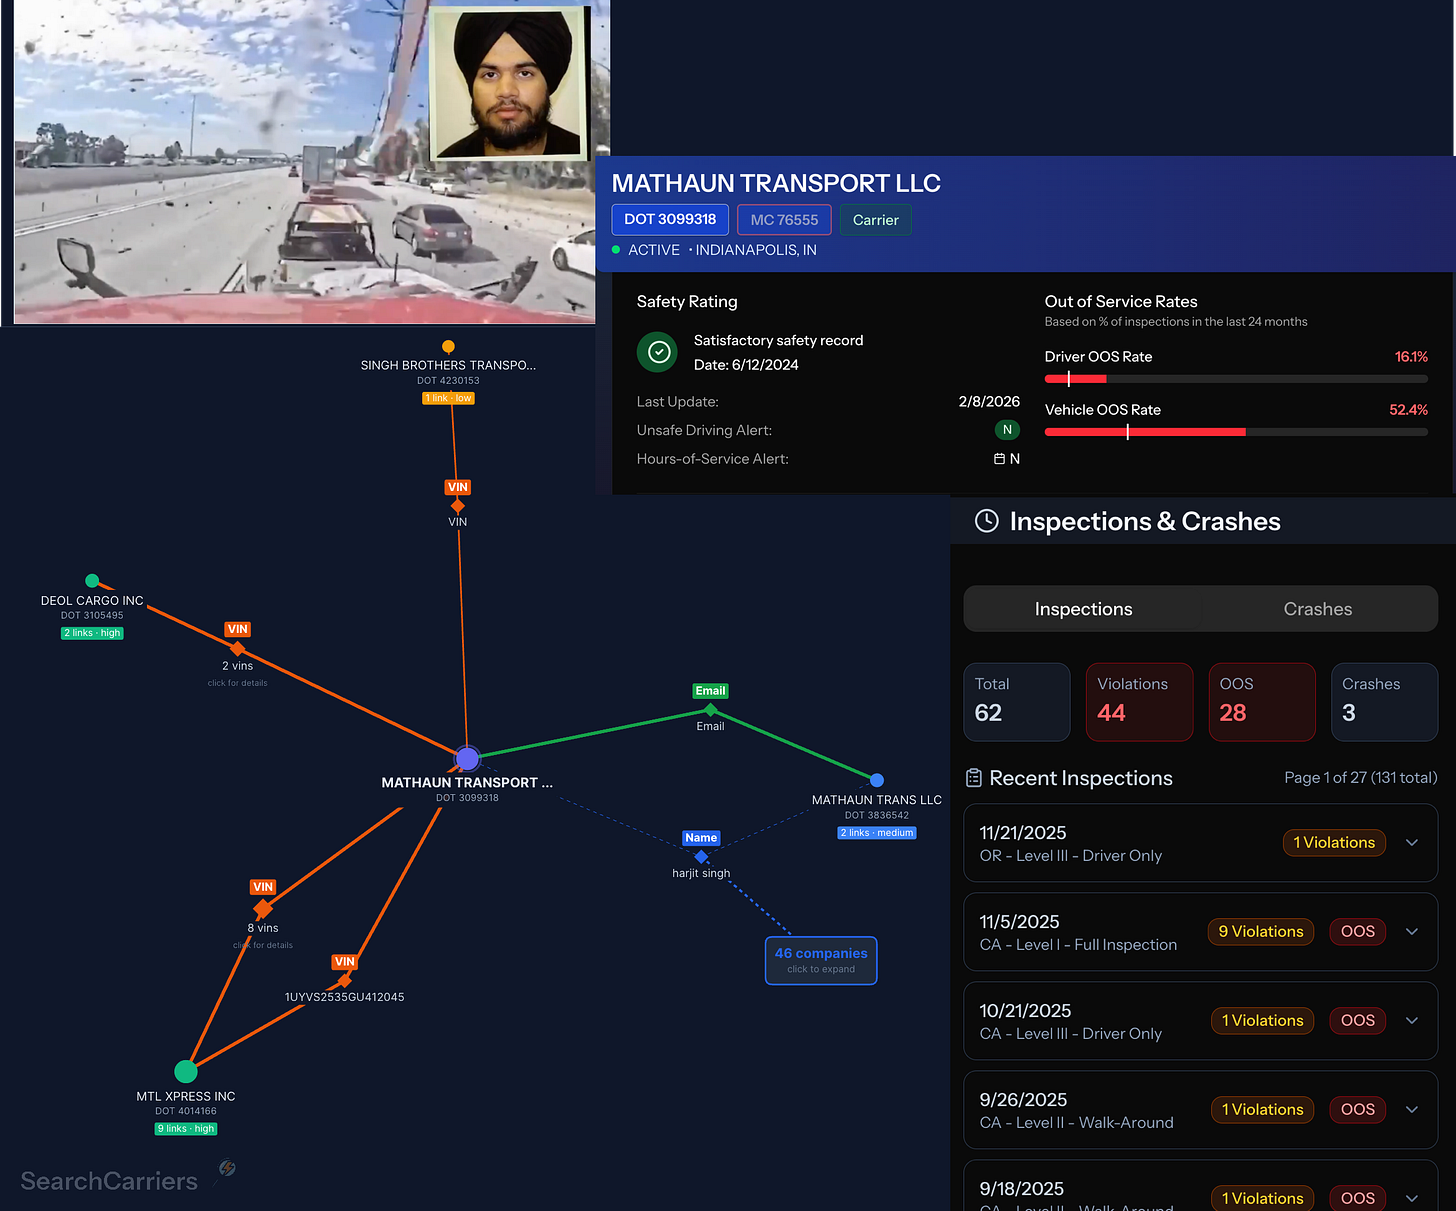
Task: Click the 'harjit singh' name label
Action: pyautogui.click(x=701, y=873)
